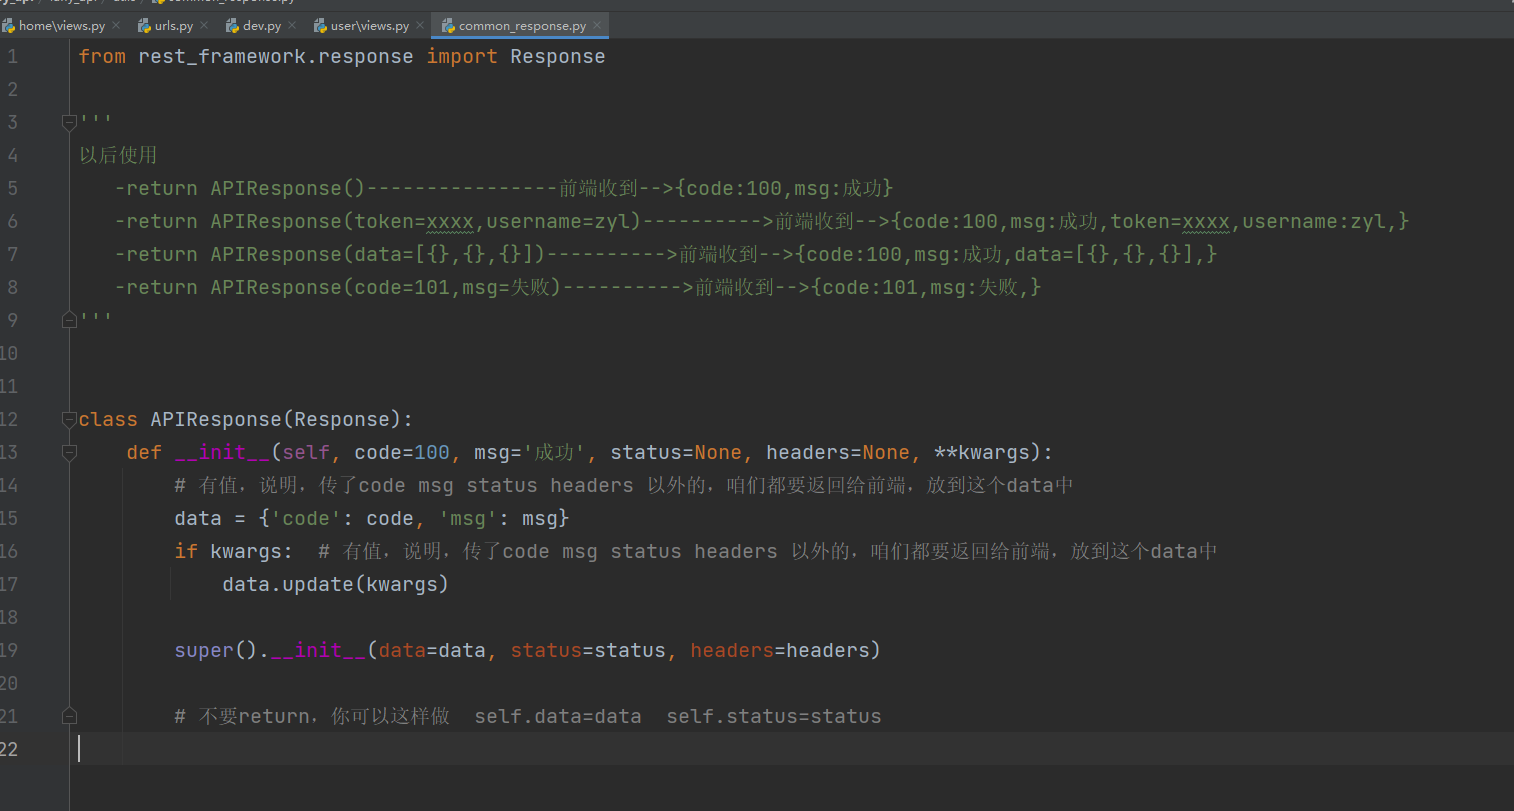1514x811 pixels.
Task: Switch to the home\views.py tab
Action: tap(62, 26)
